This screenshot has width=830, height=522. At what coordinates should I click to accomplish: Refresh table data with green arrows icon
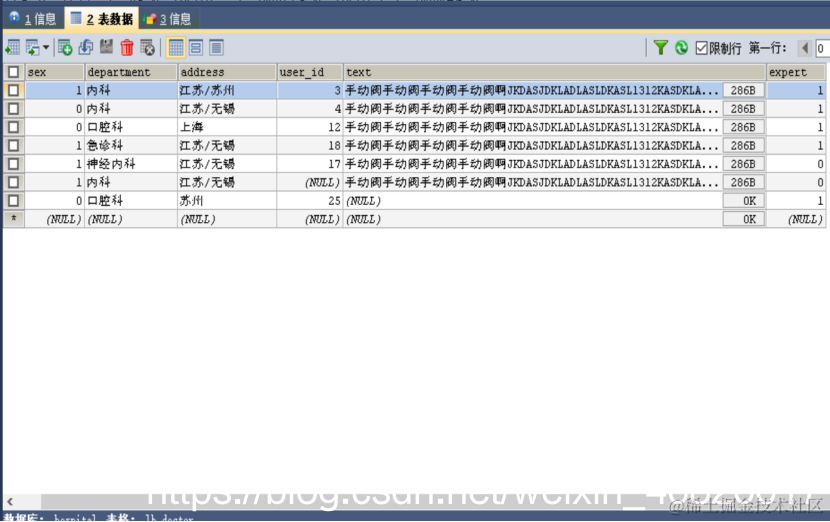(x=681, y=48)
